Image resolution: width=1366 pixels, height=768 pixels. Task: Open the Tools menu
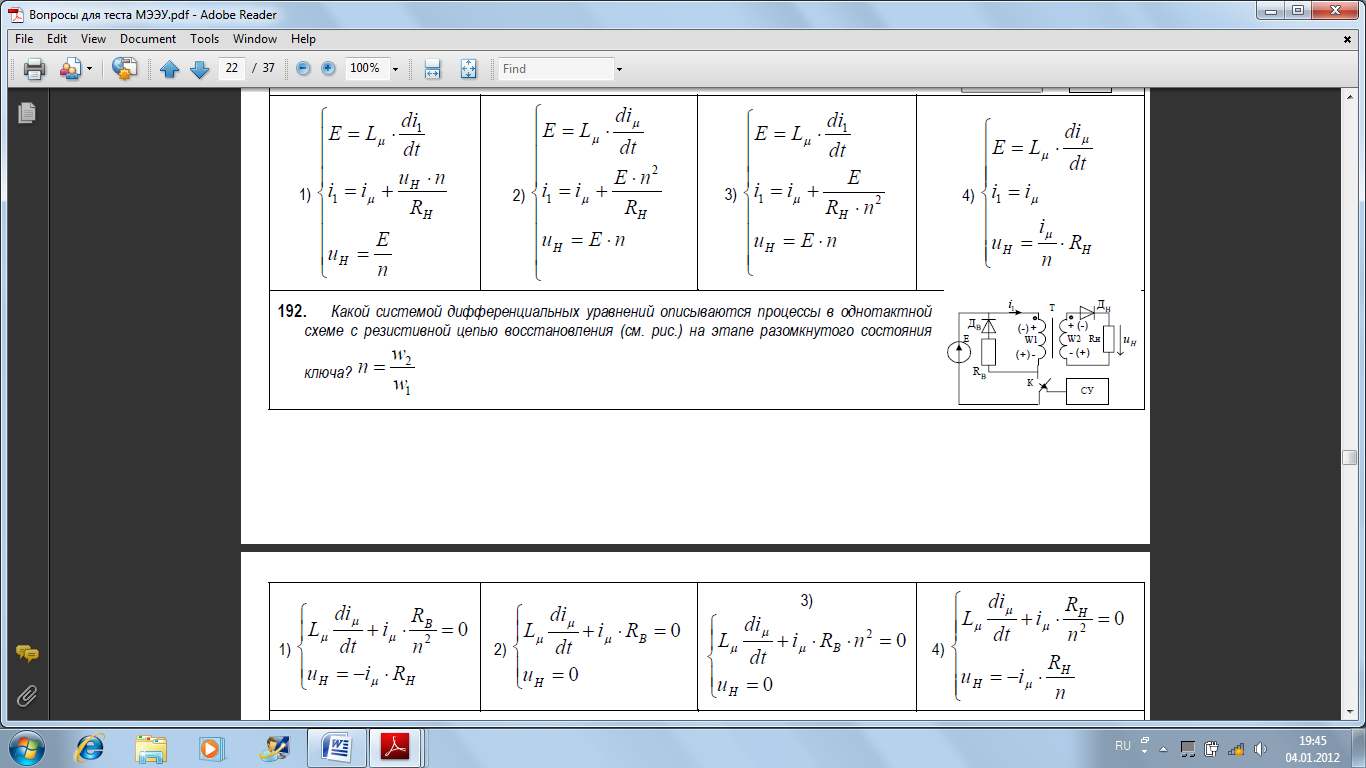(x=205, y=39)
